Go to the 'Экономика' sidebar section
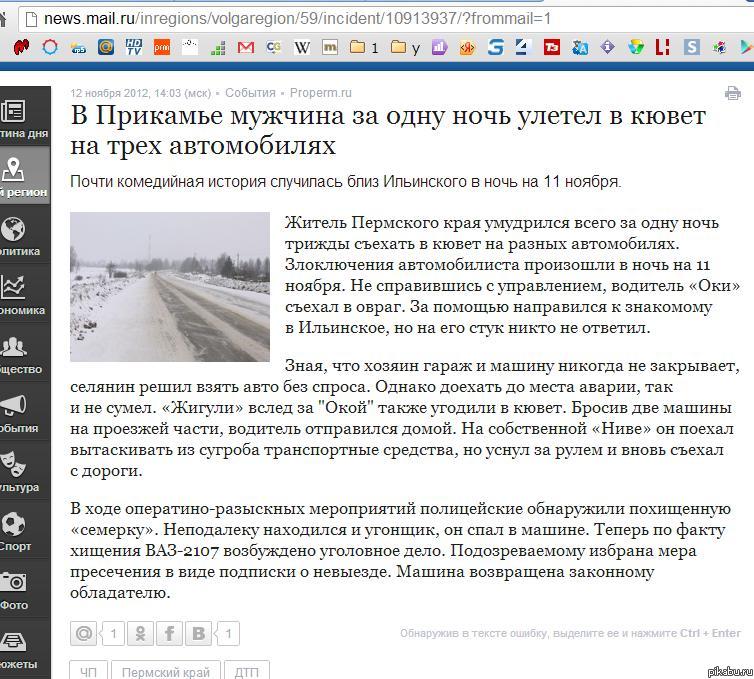The height and width of the screenshot is (679, 754). coord(24,293)
